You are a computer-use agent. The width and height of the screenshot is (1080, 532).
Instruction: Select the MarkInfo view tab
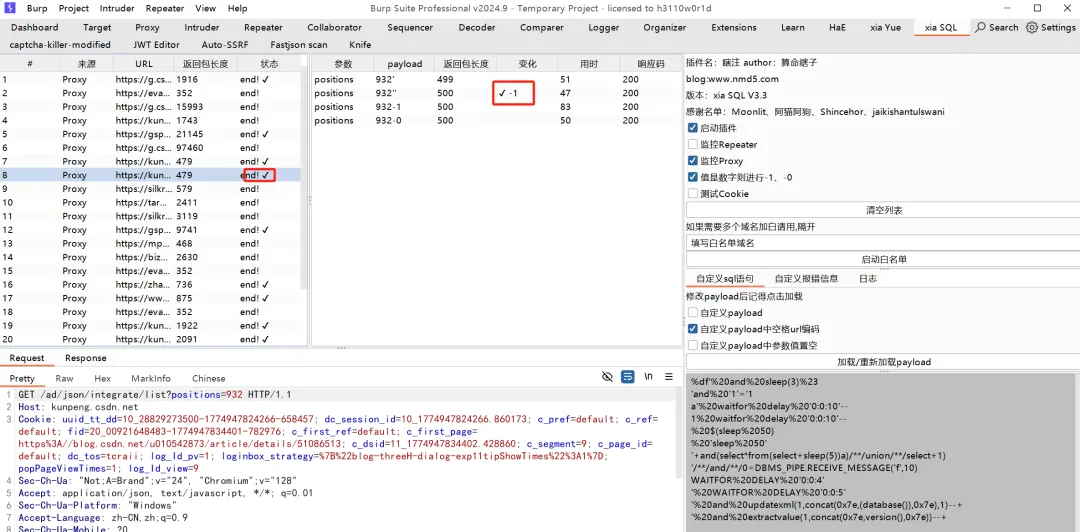point(151,378)
